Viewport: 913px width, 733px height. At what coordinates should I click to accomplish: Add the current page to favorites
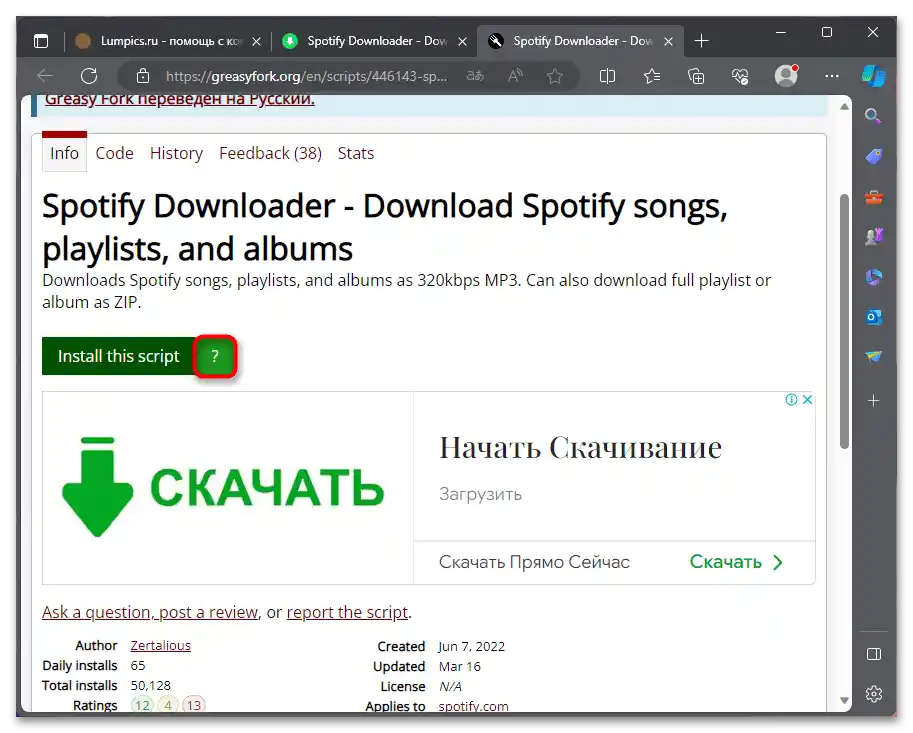tap(554, 76)
